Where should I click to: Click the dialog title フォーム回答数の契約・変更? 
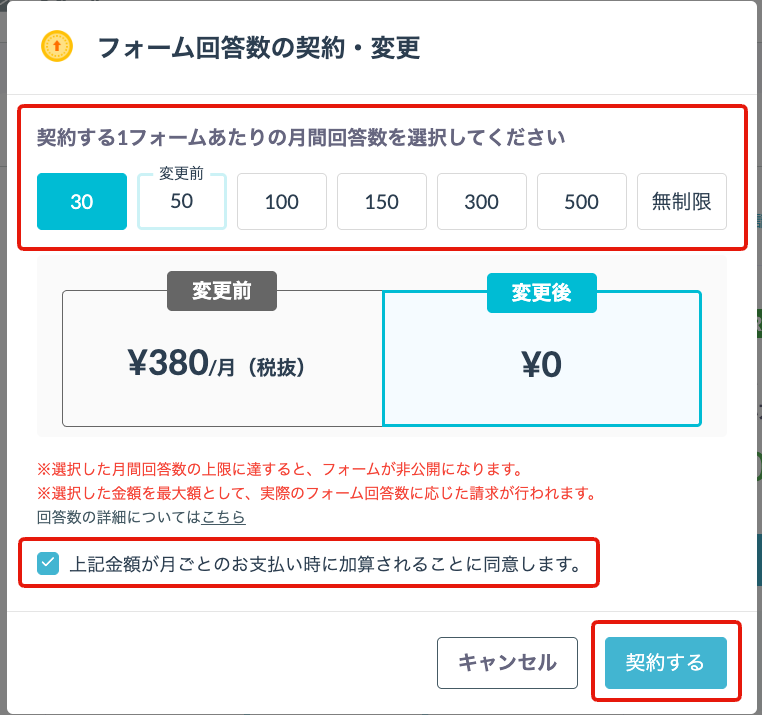click(259, 48)
